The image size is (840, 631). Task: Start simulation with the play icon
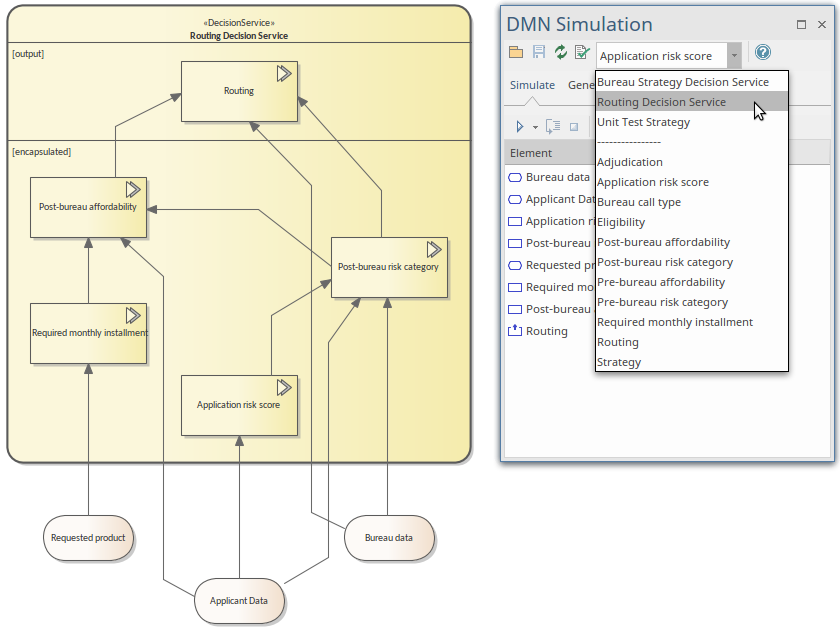click(519, 126)
